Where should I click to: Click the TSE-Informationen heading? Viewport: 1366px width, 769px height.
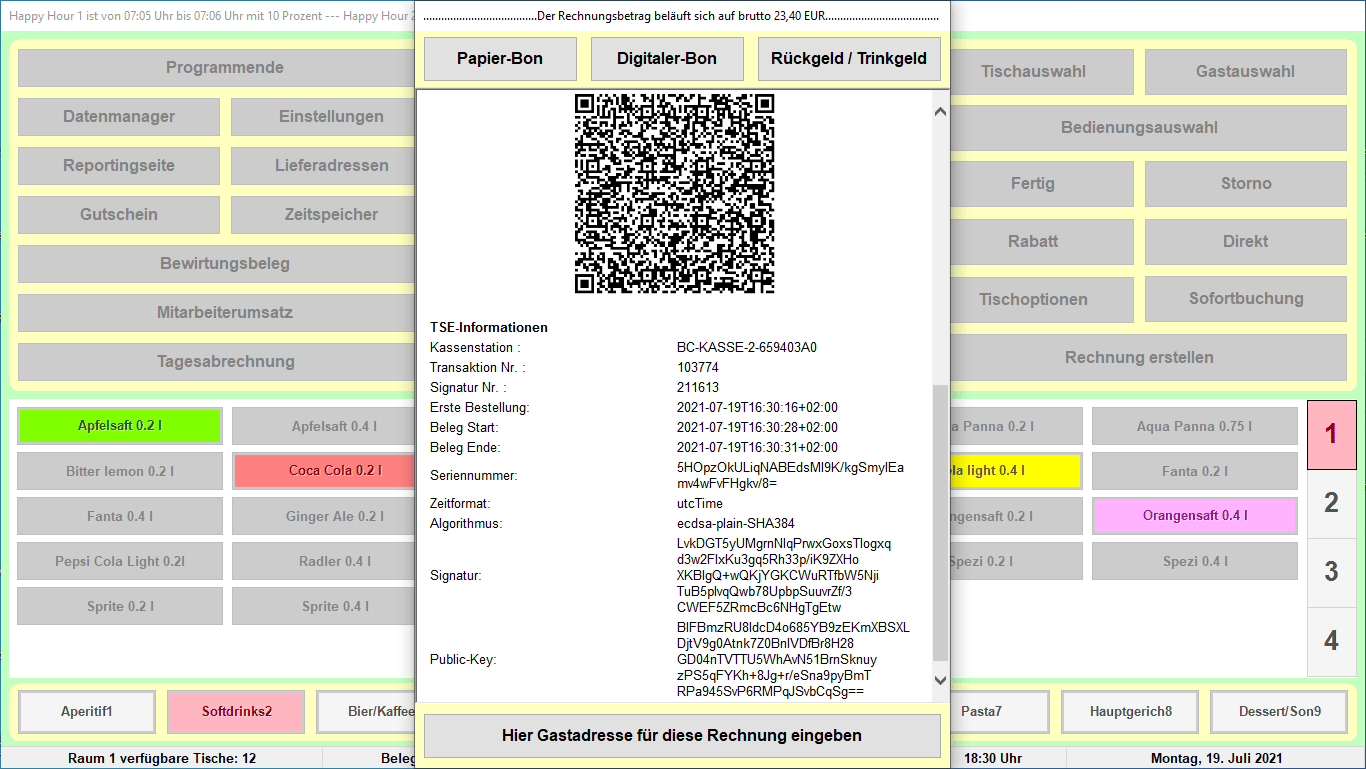489,328
